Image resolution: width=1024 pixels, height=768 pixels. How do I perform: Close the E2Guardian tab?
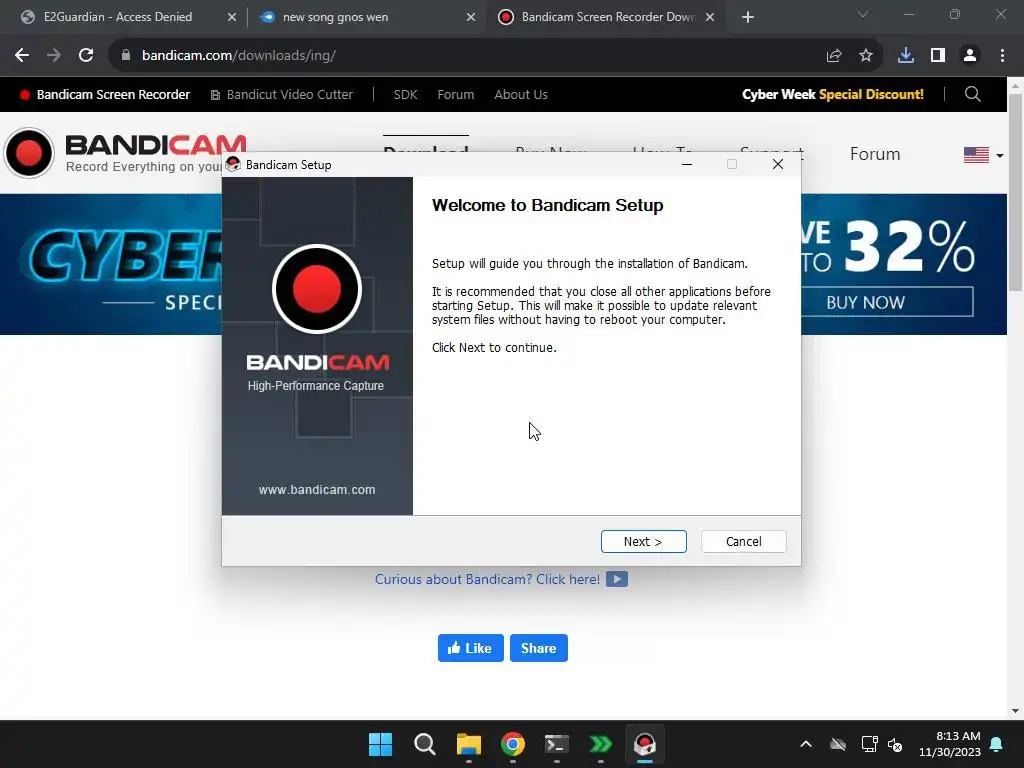pos(232,17)
